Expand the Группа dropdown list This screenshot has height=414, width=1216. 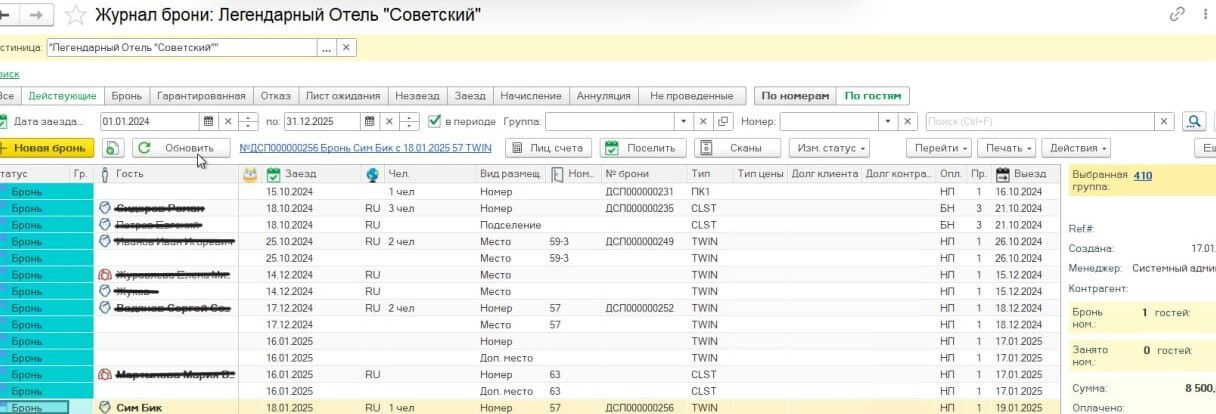pyautogui.click(x=684, y=122)
